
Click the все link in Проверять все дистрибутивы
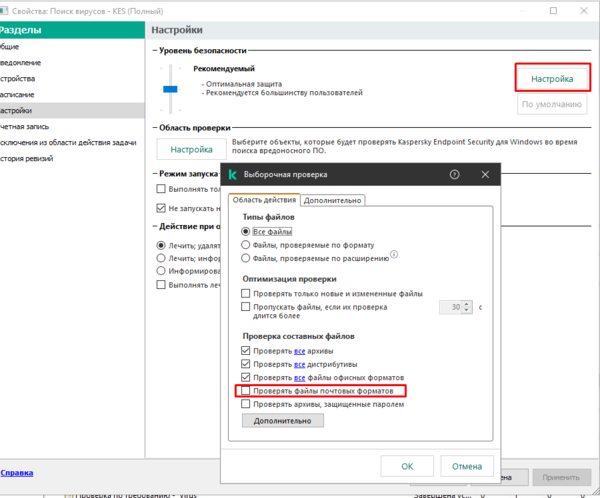pyautogui.click(x=299, y=365)
